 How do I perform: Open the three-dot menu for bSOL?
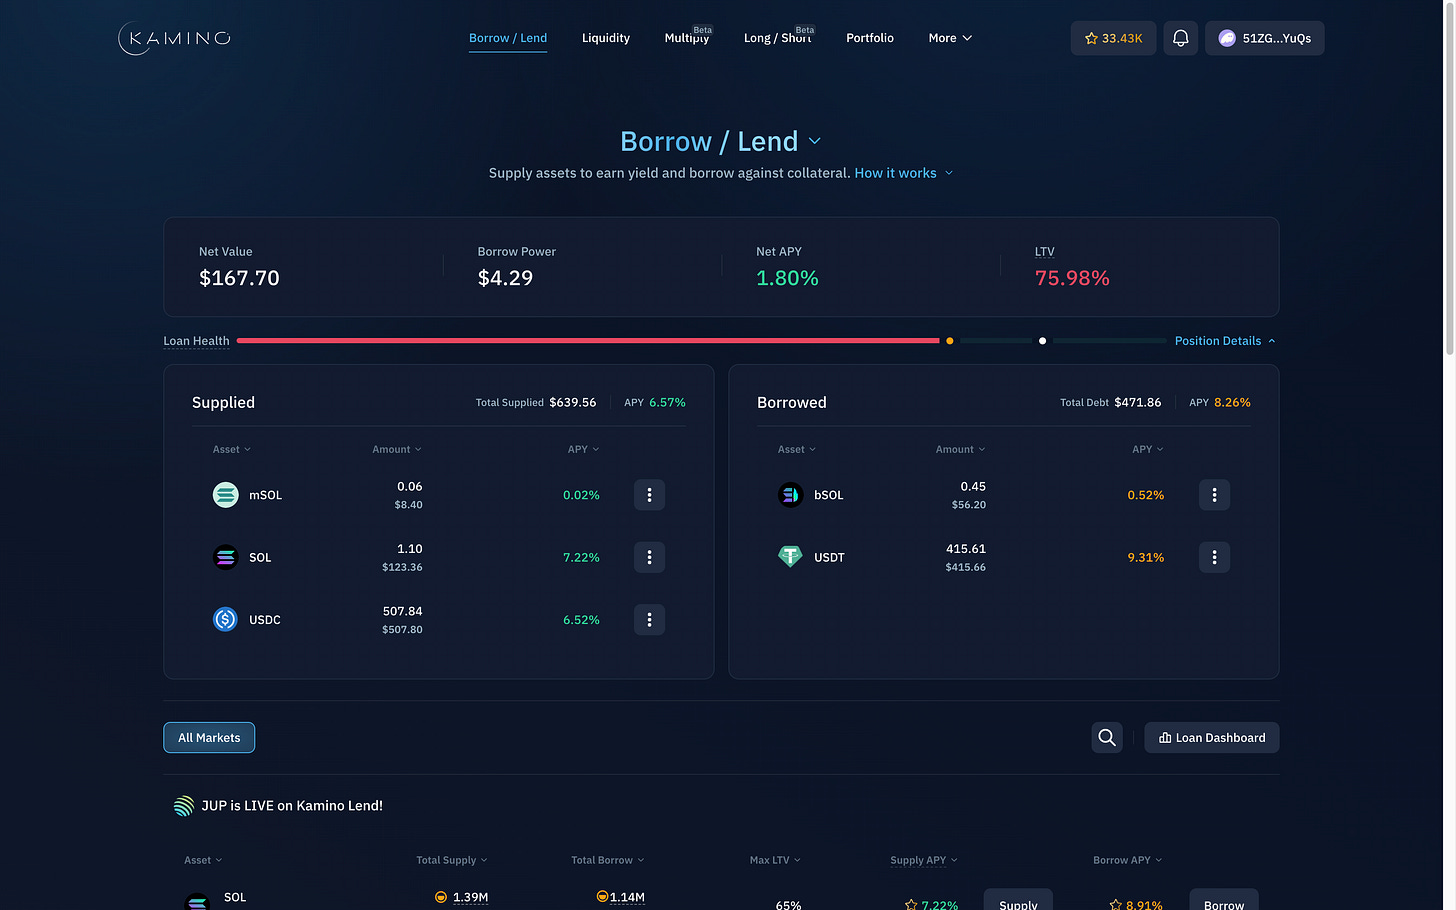click(x=1214, y=495)
